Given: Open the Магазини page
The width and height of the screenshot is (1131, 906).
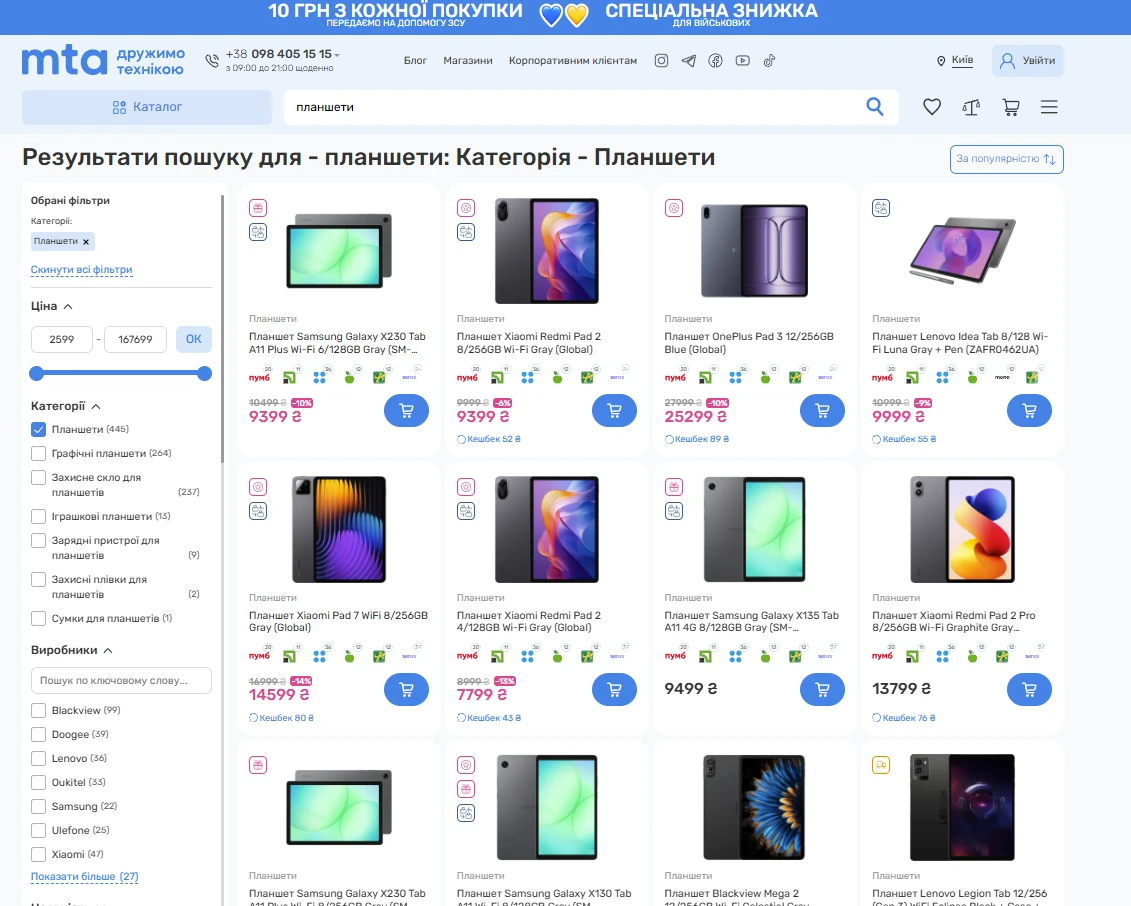Looking at the screenshot, I should 467,61.
